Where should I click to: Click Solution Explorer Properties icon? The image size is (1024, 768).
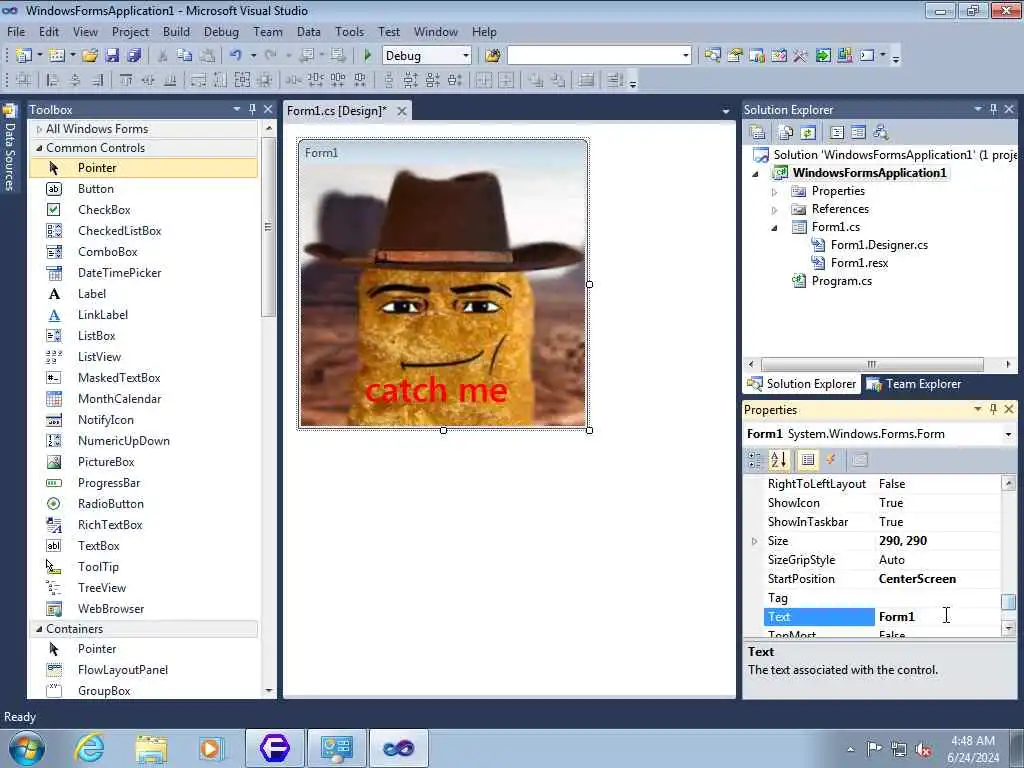[x=758, y=133]
